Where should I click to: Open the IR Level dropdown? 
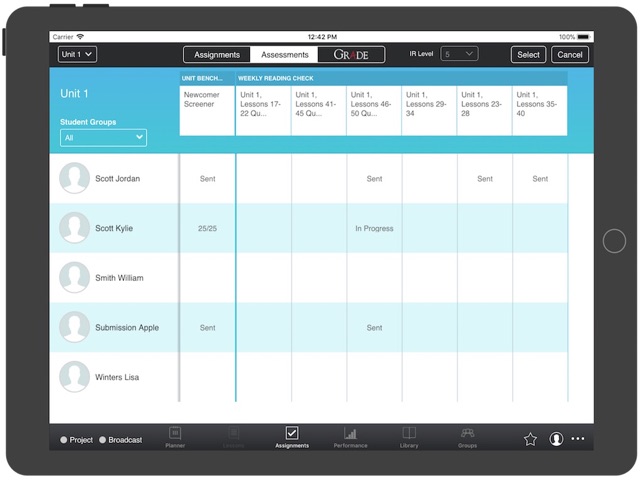pos(459,54)
